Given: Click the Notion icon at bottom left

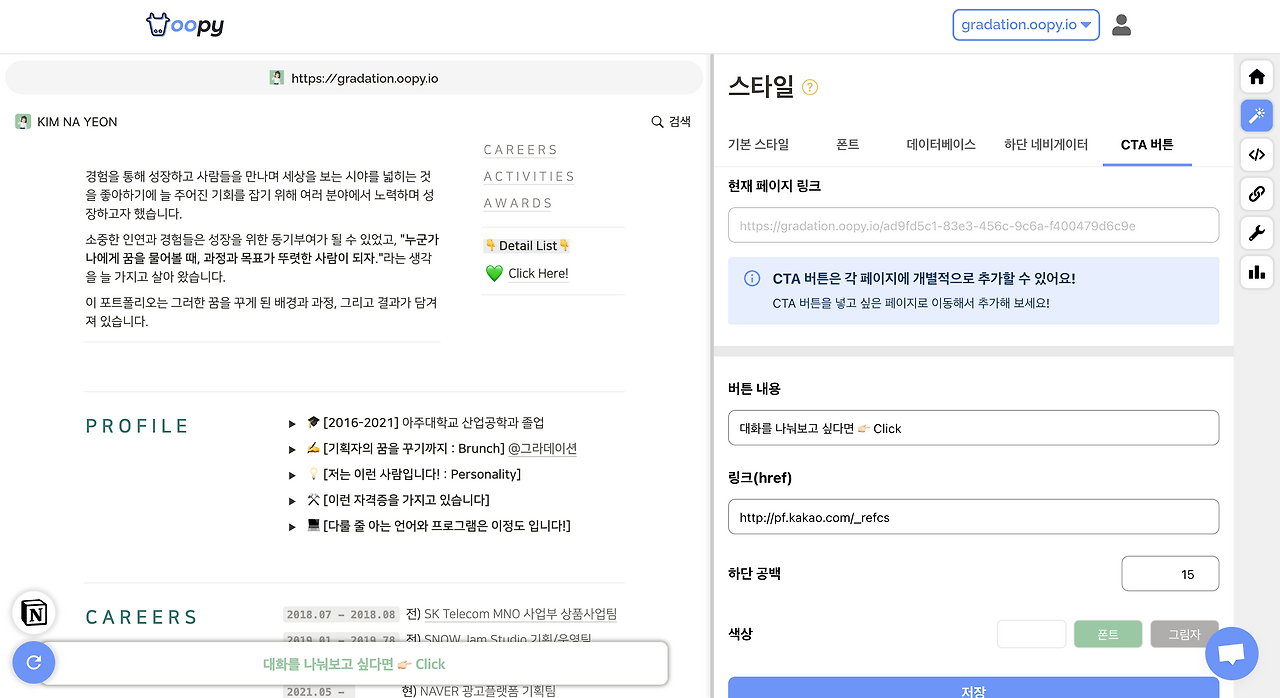Looking at the screenshot, I should tap(33, 612).
